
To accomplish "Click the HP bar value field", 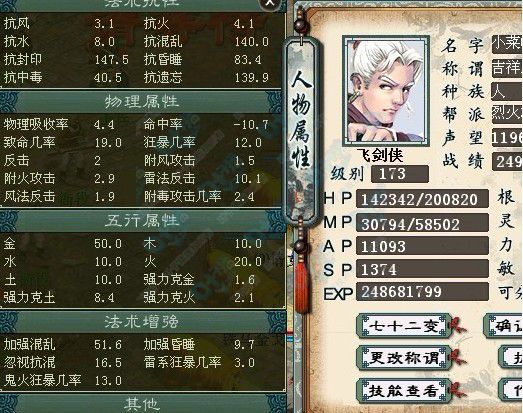I will 422,199.
